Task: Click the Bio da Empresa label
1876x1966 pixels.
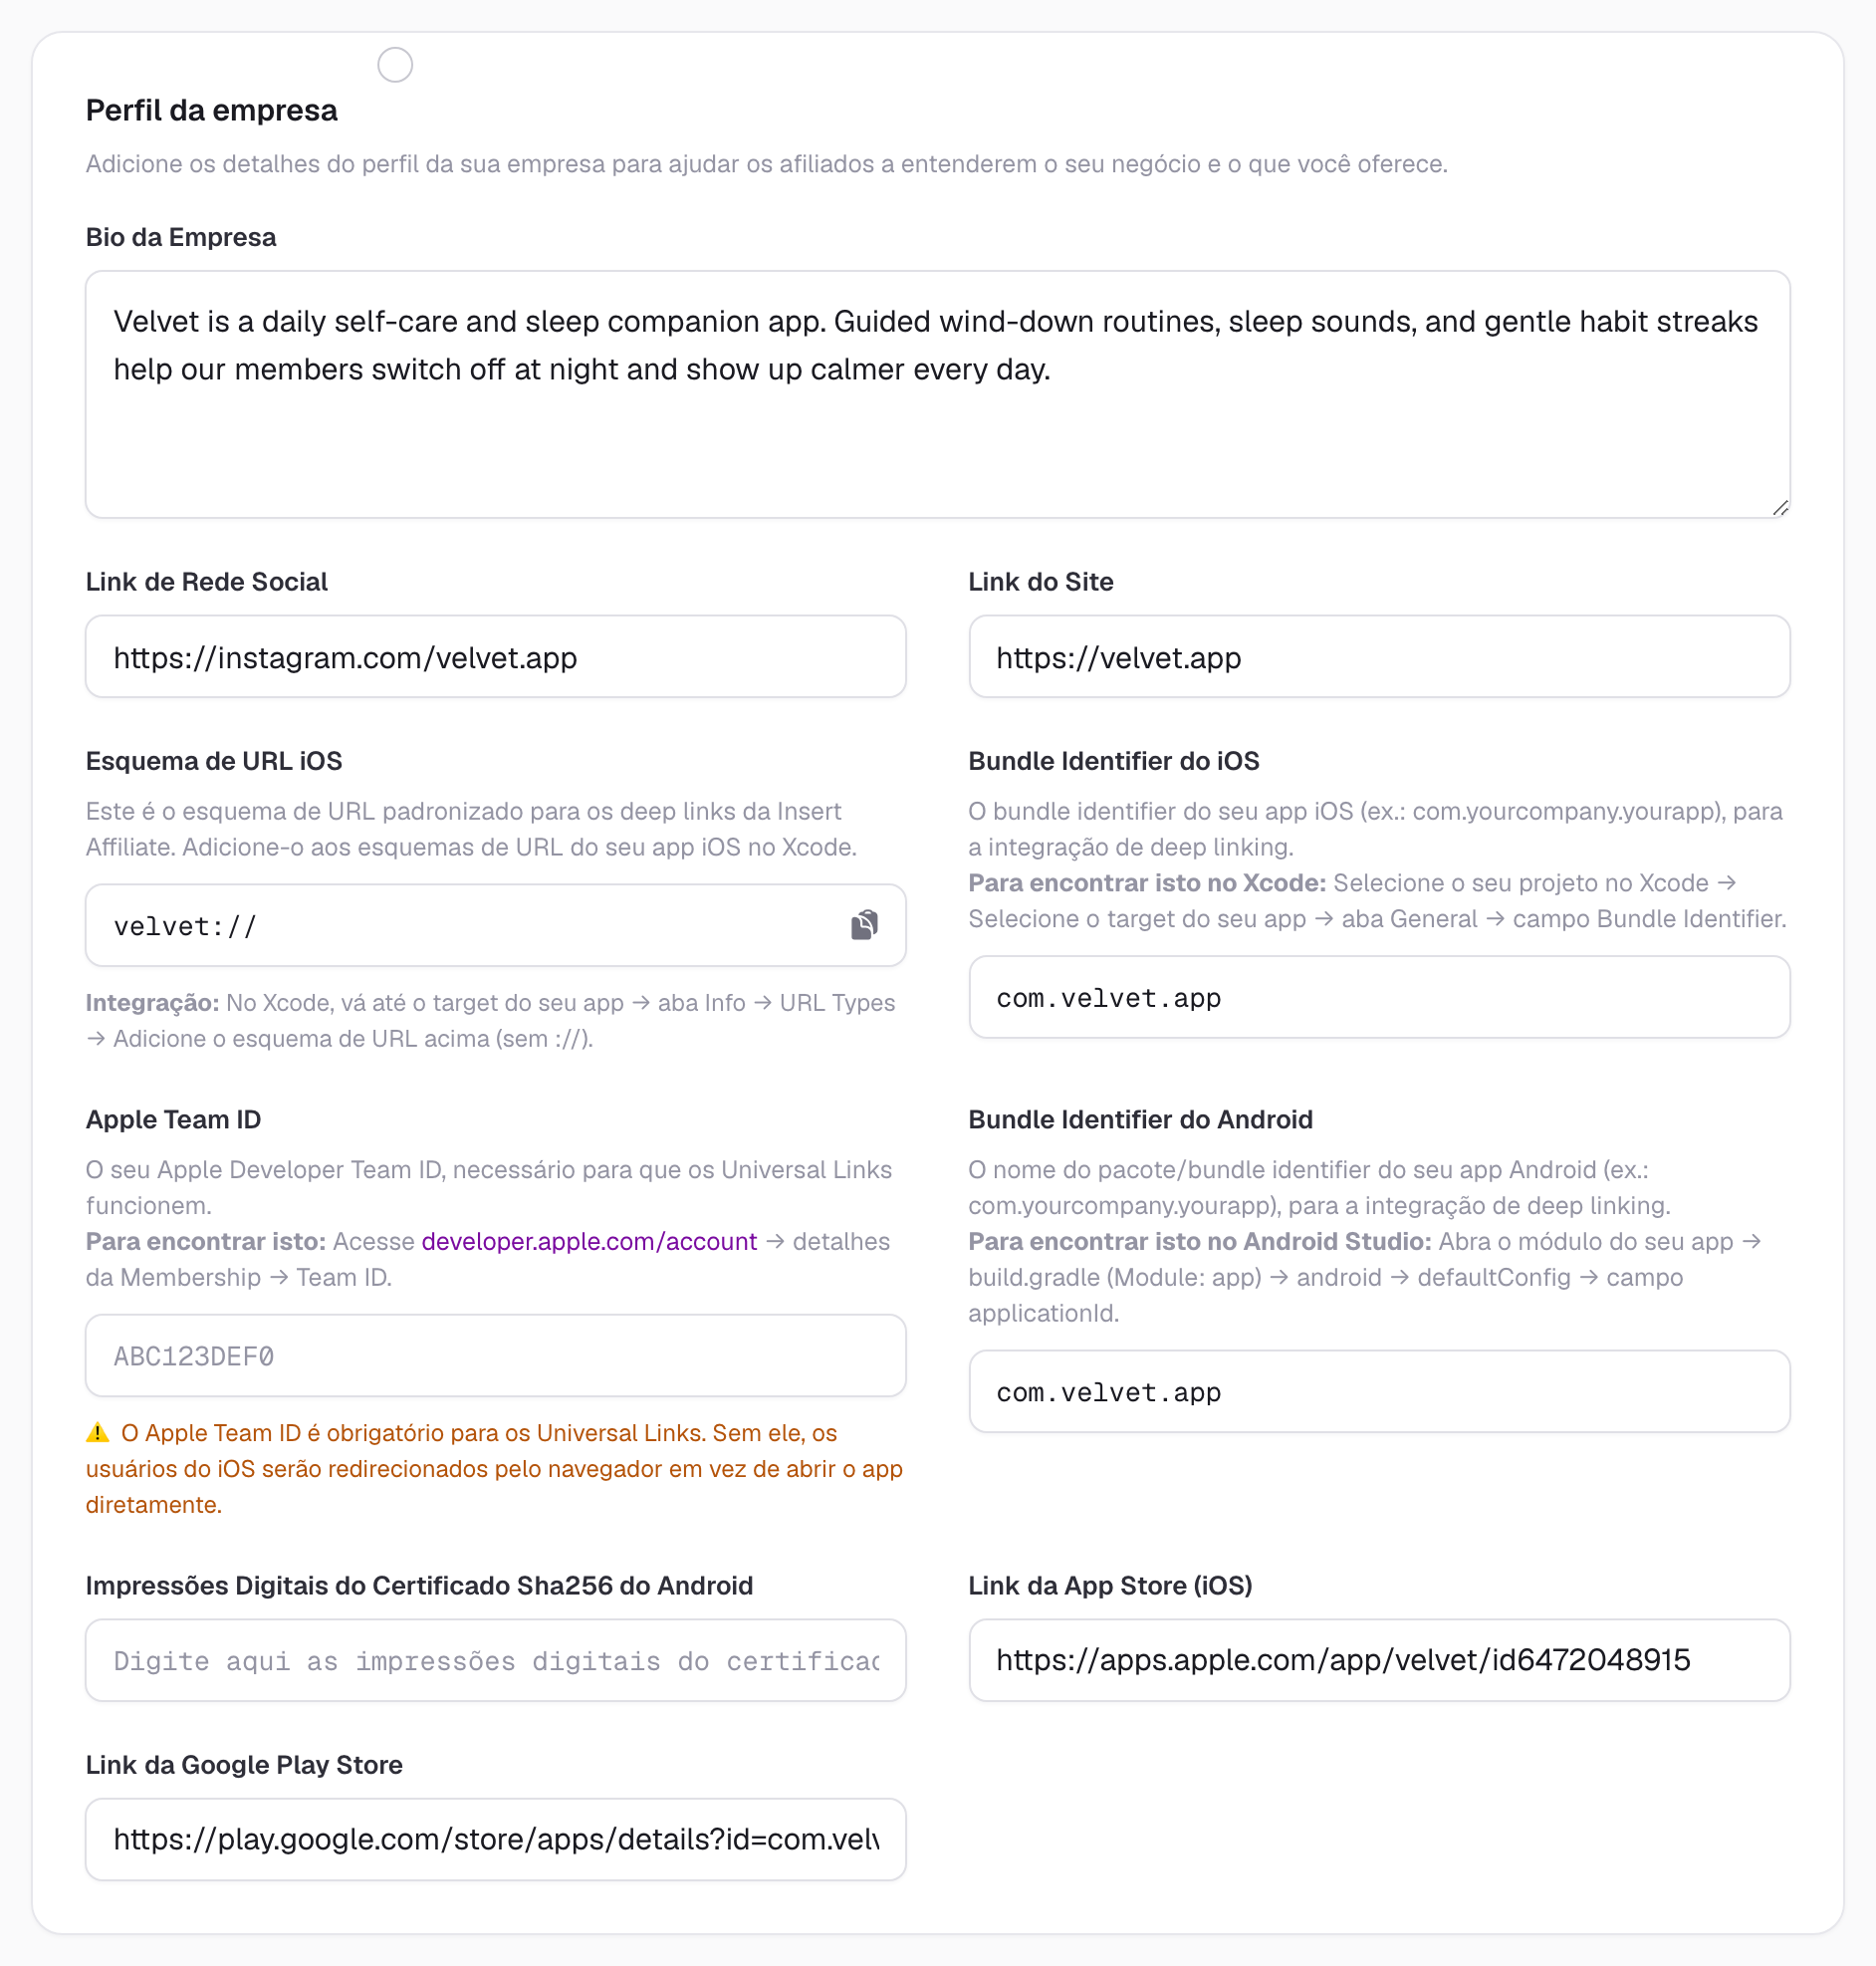Action: (x=181, y=237)
